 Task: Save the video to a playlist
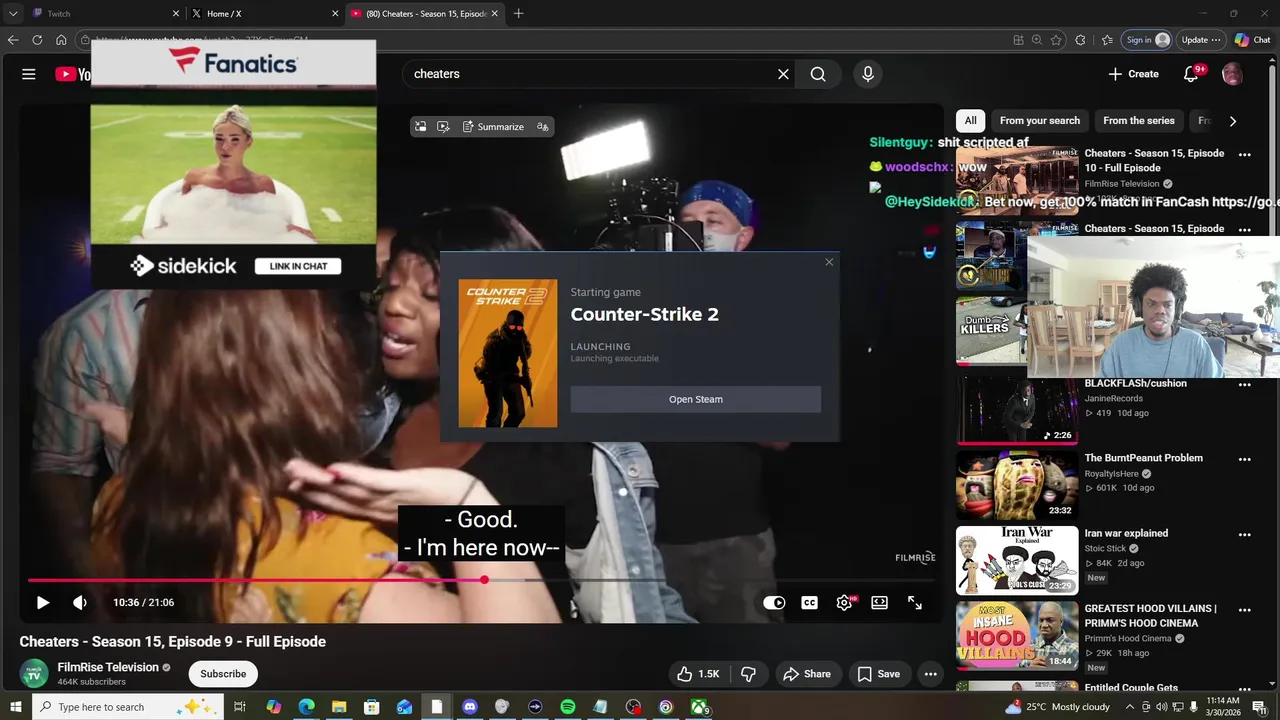[879, 674]
